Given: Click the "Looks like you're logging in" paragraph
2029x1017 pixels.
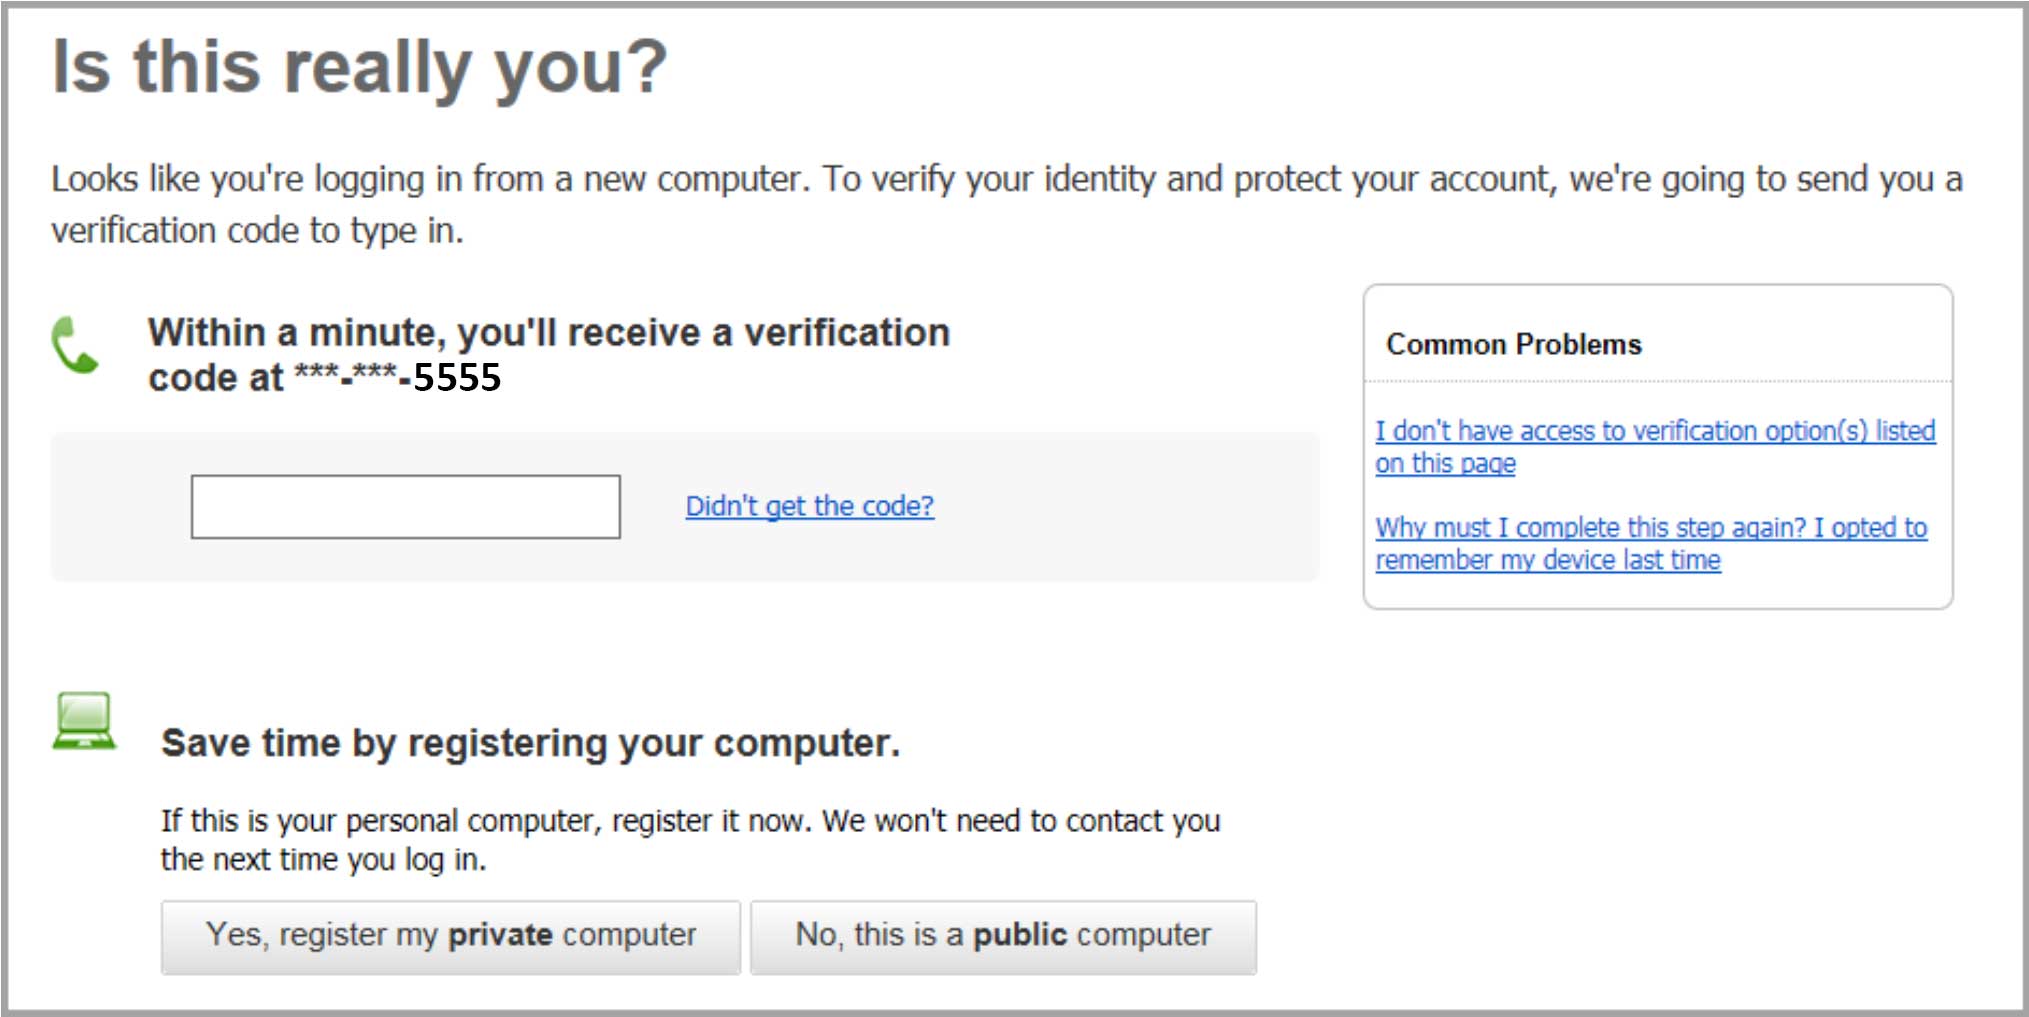Looking at the screenshot, I should (1006, 180).
